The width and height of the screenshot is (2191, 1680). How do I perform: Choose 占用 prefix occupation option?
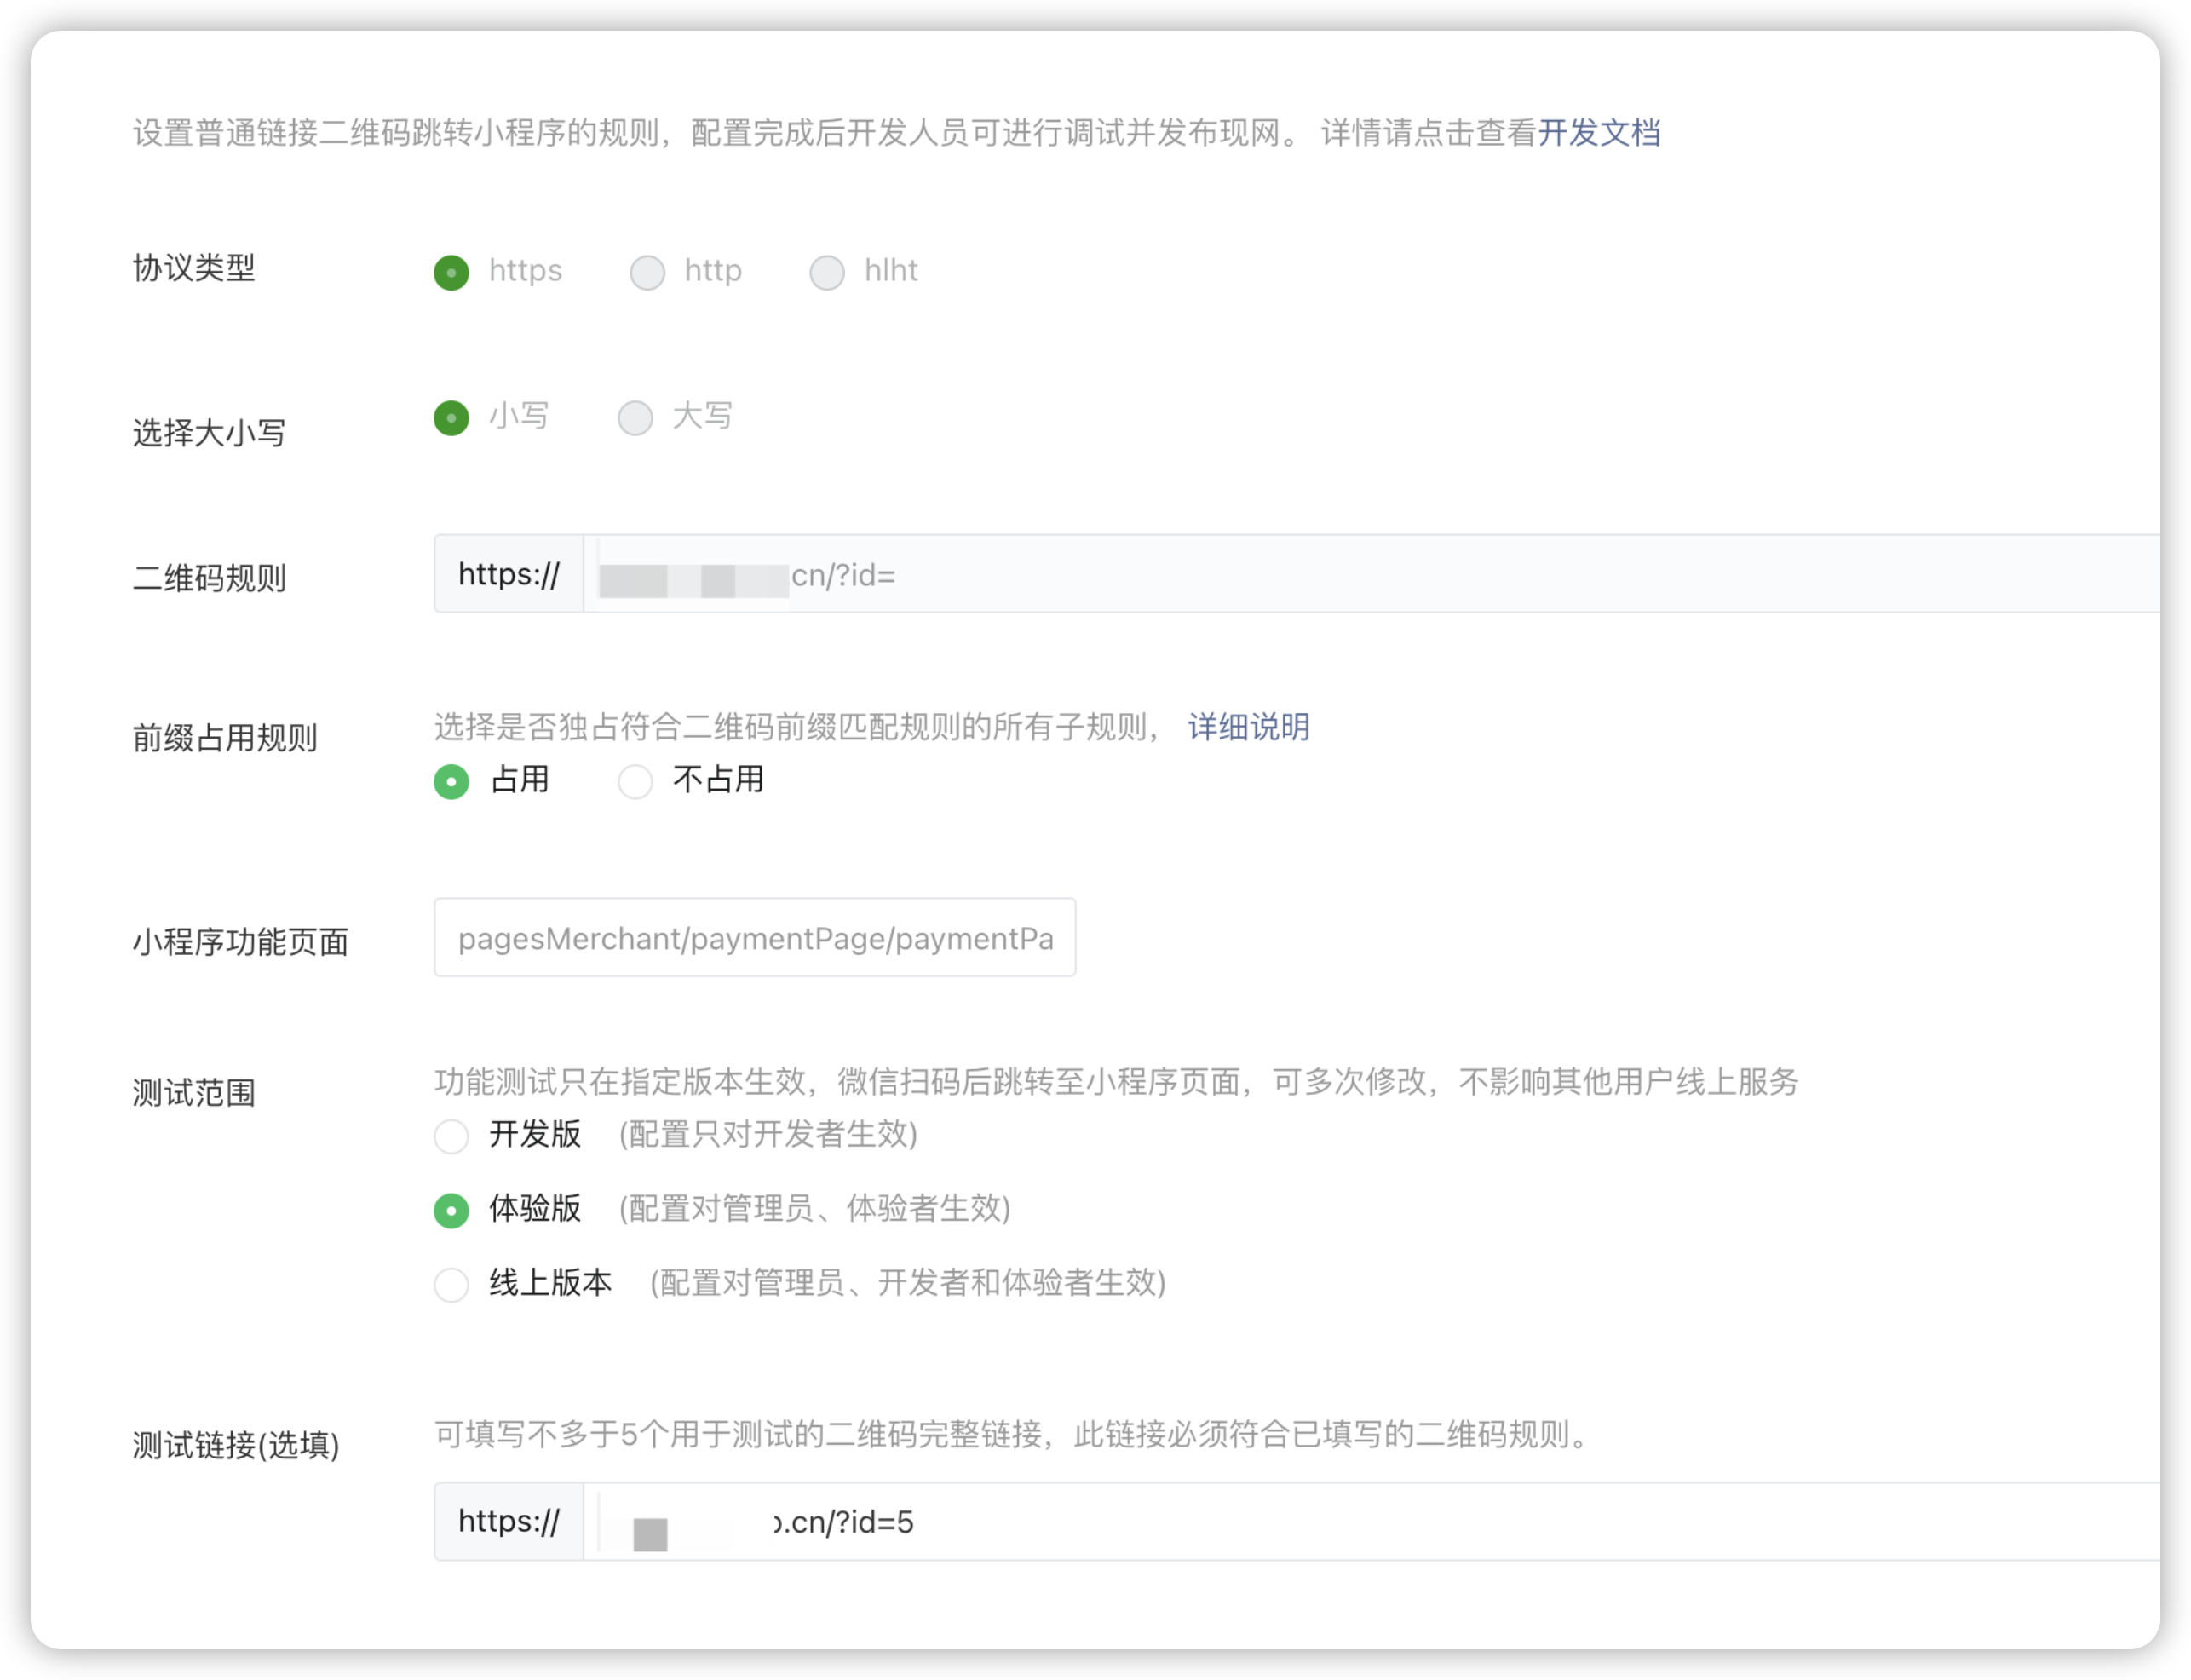point(451,781)
